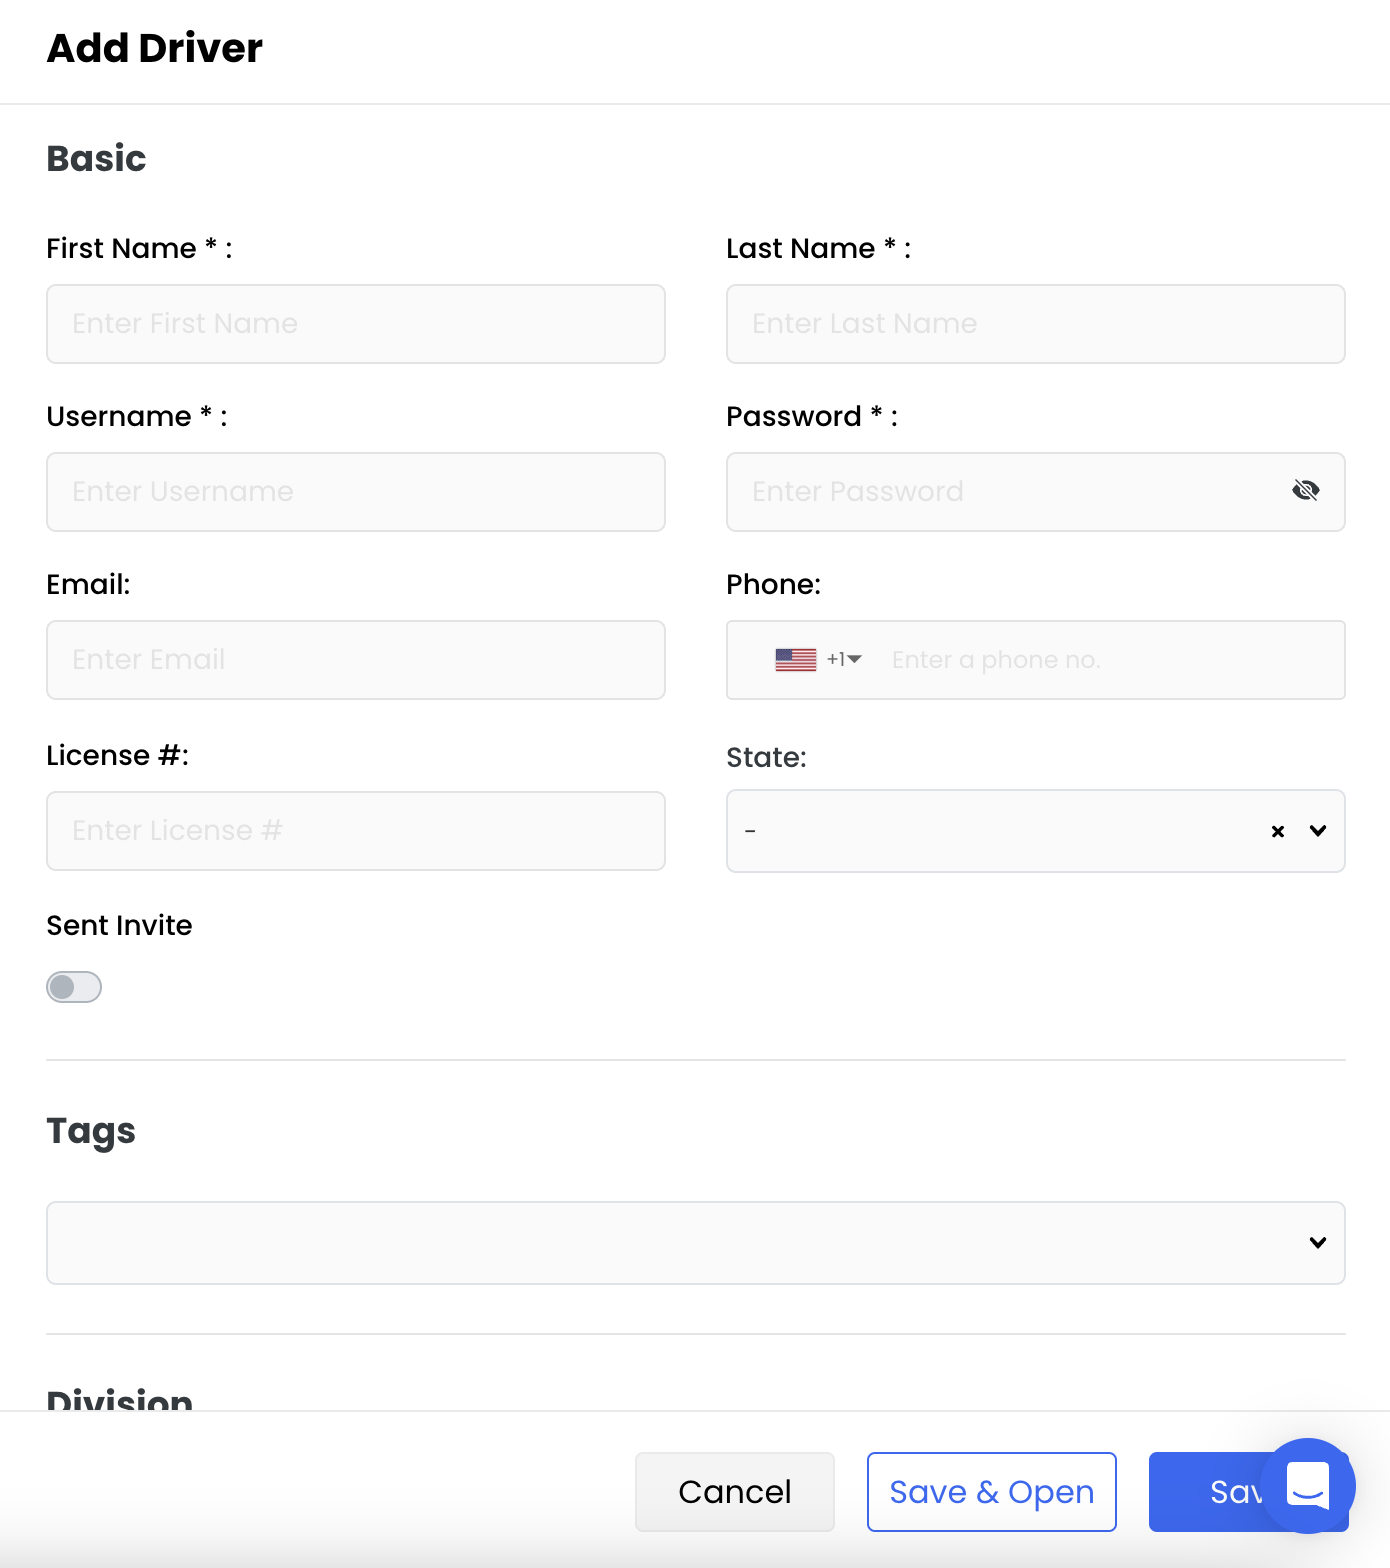The width and height of the screenshot is (1390, 1568).
Task: Expand the State dropdown chevron
Action: click(1318, 831)
